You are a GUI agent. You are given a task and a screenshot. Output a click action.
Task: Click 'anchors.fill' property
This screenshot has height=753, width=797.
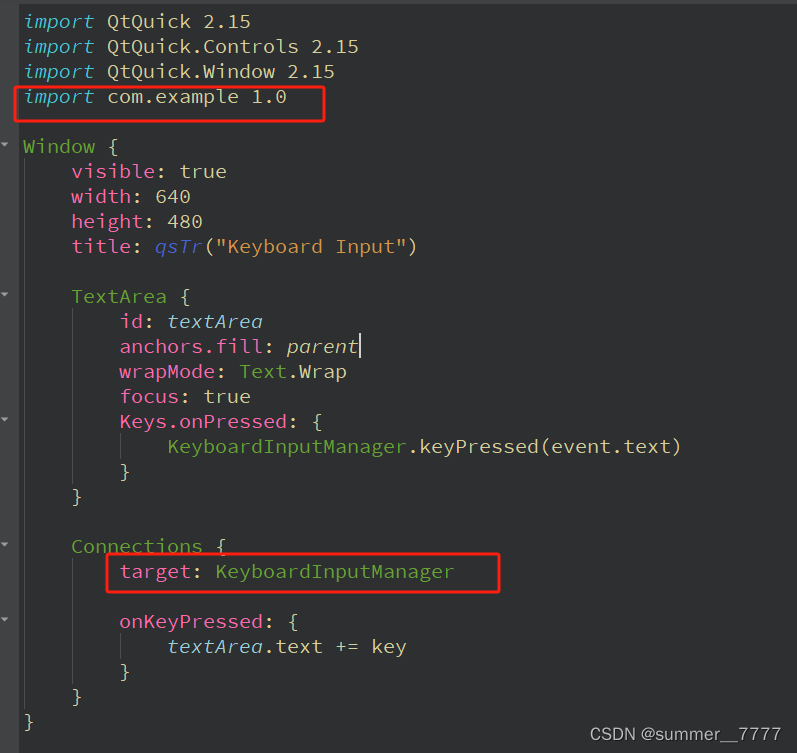(x=191, y=347)
